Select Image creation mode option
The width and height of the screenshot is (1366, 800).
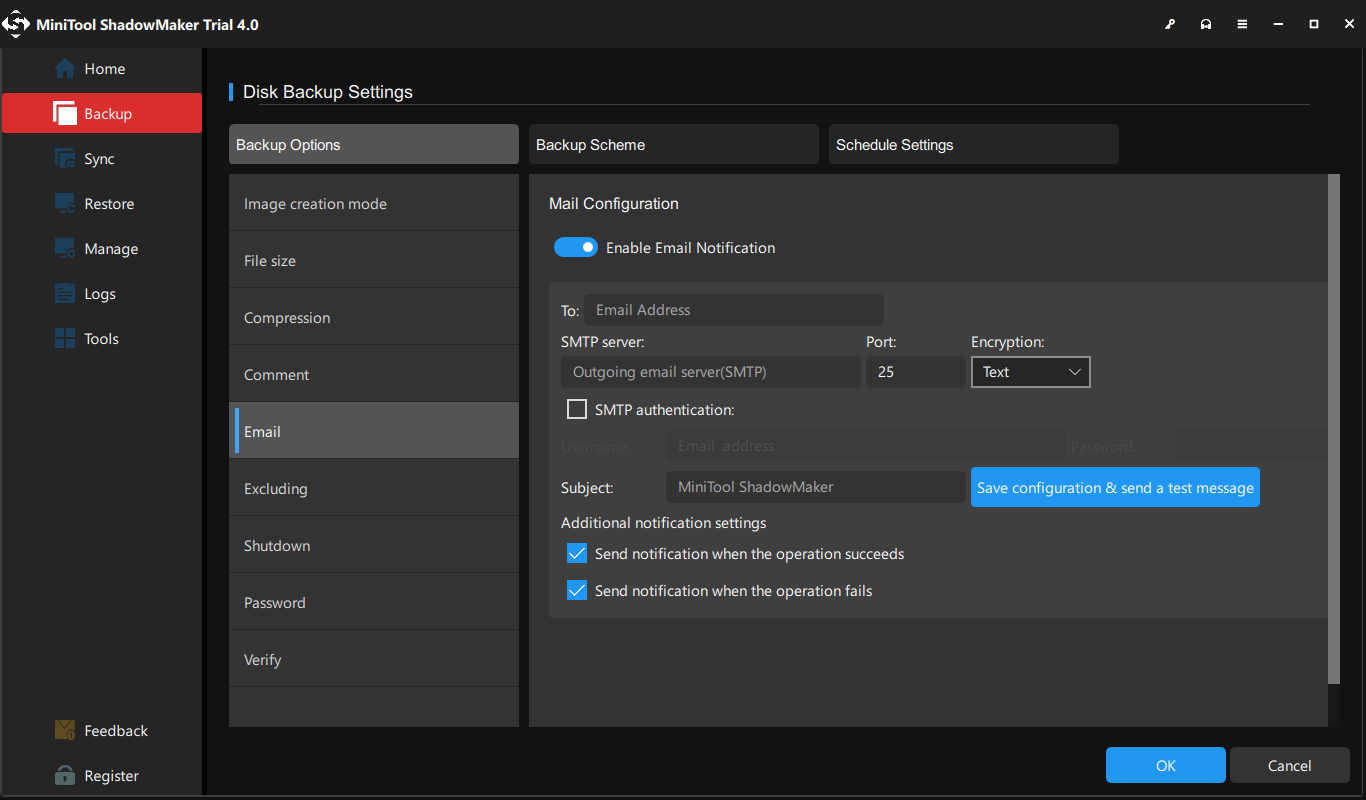[374, 203]
